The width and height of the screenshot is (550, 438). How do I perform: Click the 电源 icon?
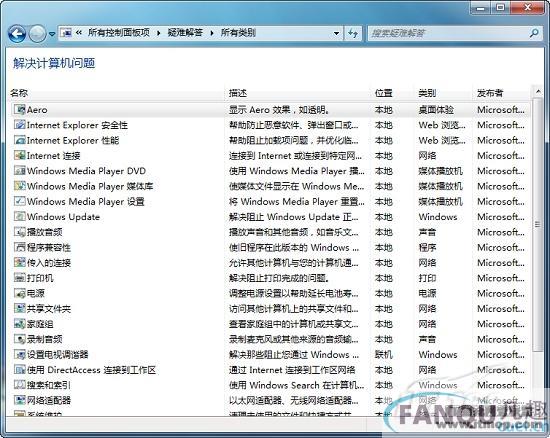click(19, 293)
